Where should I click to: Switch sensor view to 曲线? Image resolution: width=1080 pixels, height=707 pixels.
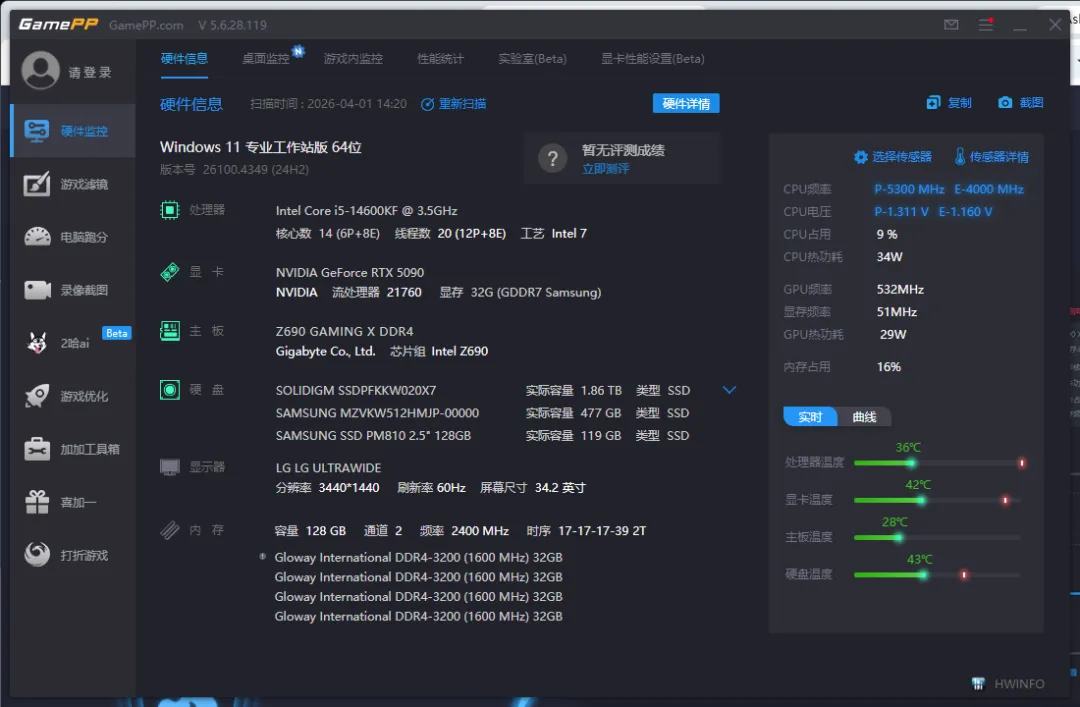pos(864,417)
